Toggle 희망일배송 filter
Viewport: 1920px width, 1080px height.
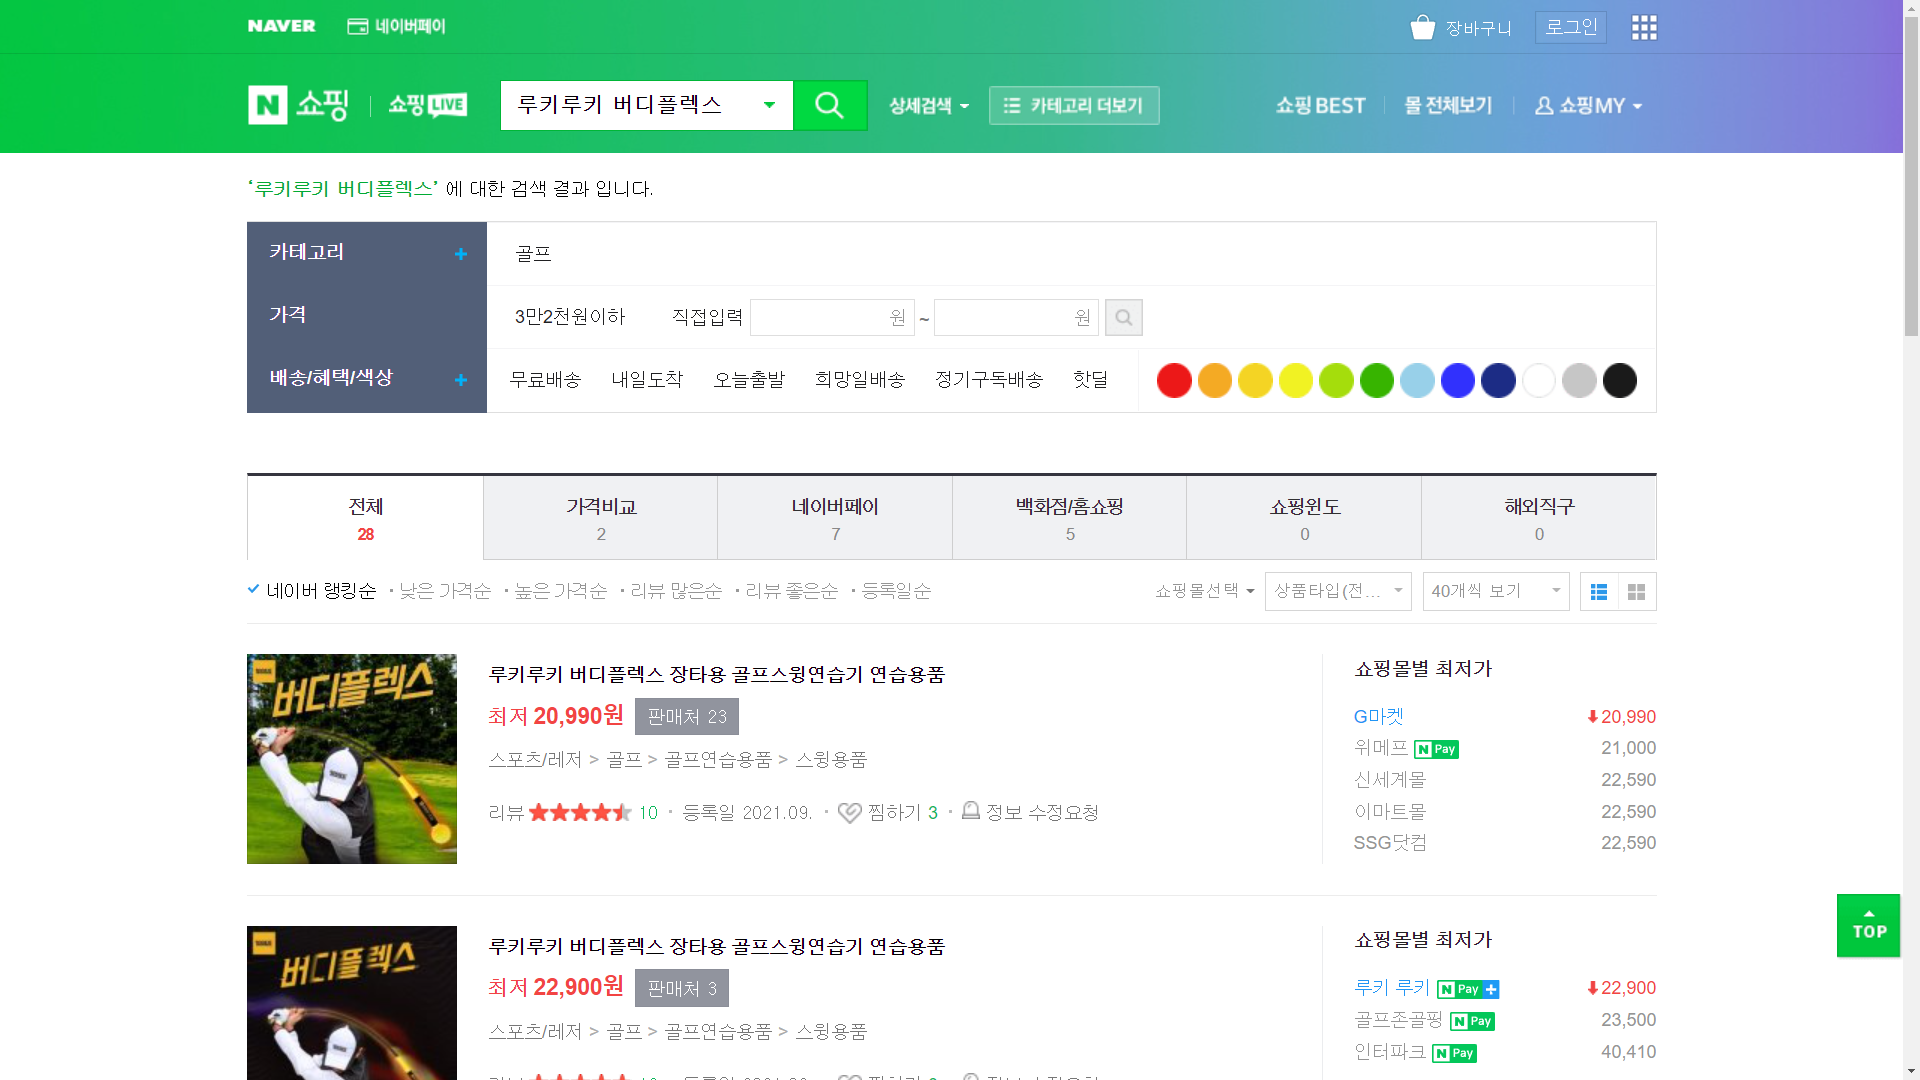coord(860,380)
